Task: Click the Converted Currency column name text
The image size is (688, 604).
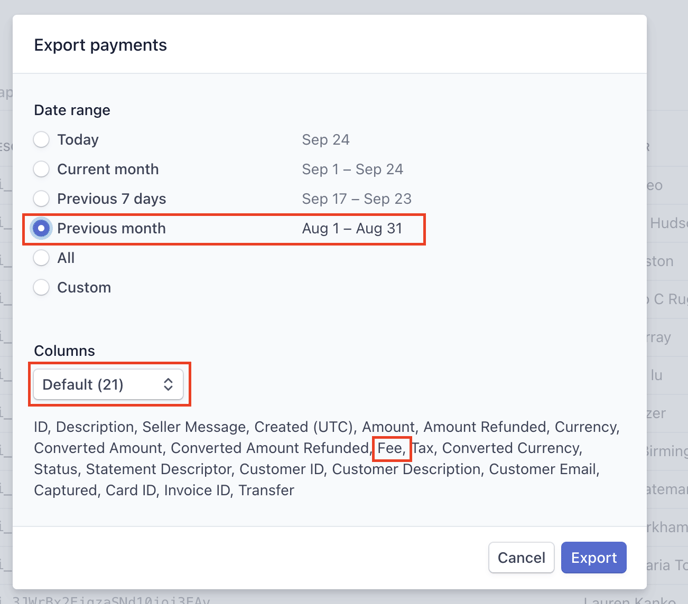Action: tap(509, 448)
